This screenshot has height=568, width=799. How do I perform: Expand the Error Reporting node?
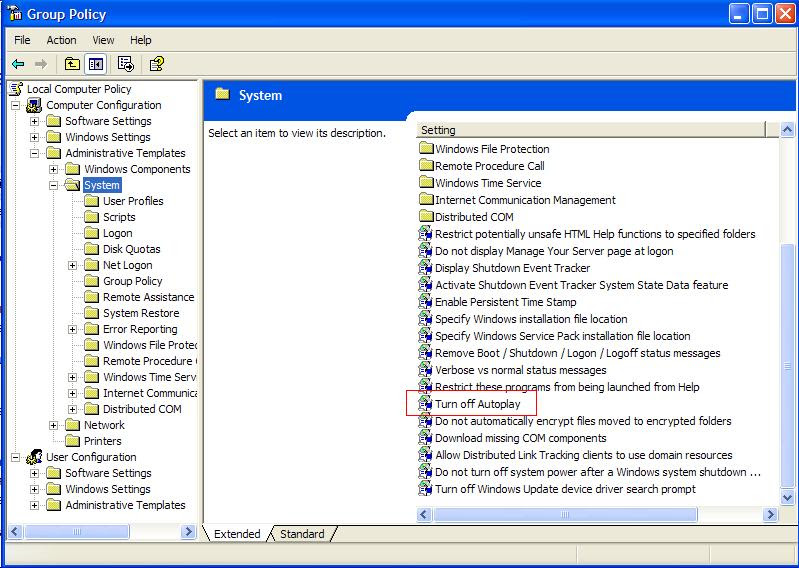(x=72, y=330)
